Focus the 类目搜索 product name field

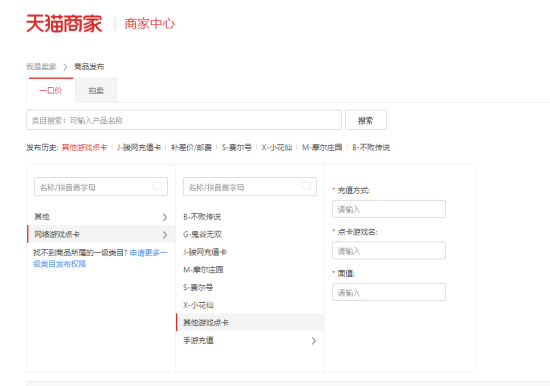tap(184, 120)
